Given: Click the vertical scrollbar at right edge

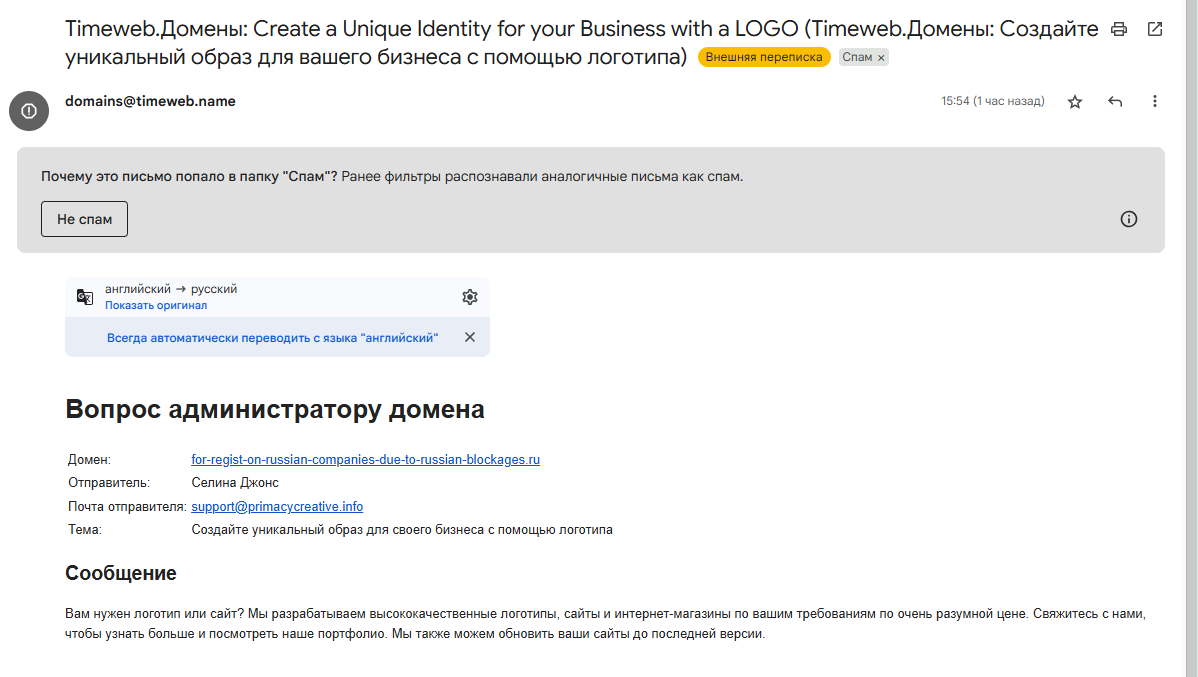Looking at the screenshot, I should [x=1191, y=338].
